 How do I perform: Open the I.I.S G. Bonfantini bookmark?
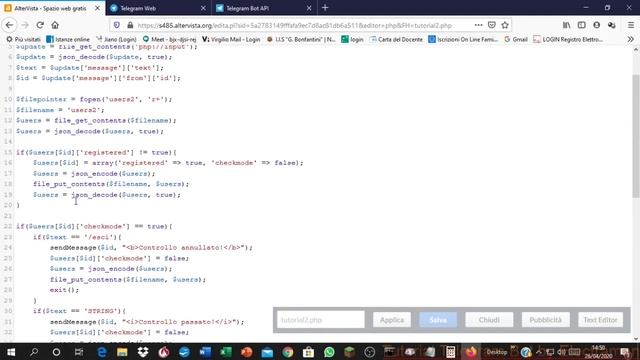pos(301,39)
